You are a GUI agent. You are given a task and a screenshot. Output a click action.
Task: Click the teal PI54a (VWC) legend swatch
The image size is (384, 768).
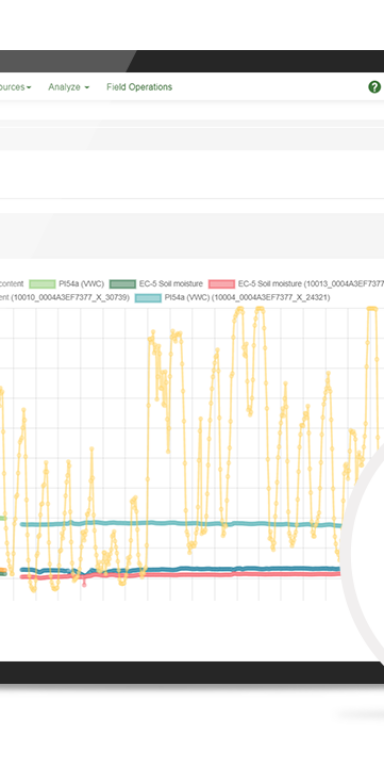pos(148,297)
